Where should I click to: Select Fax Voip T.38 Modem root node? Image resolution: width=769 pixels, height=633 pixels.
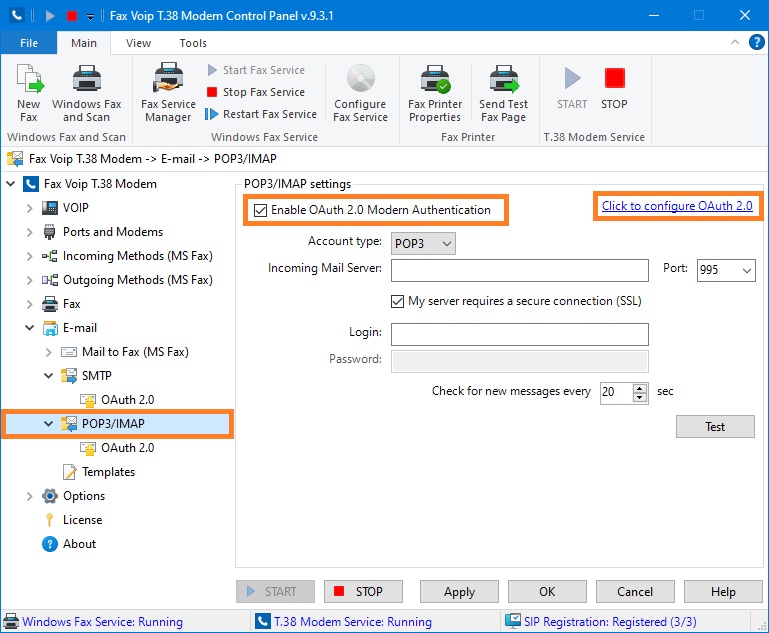[x=100, y=184]
